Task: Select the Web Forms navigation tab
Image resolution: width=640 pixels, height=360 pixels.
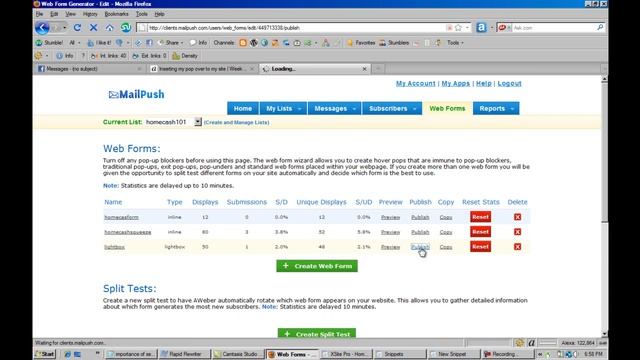Action: [447, 109]
